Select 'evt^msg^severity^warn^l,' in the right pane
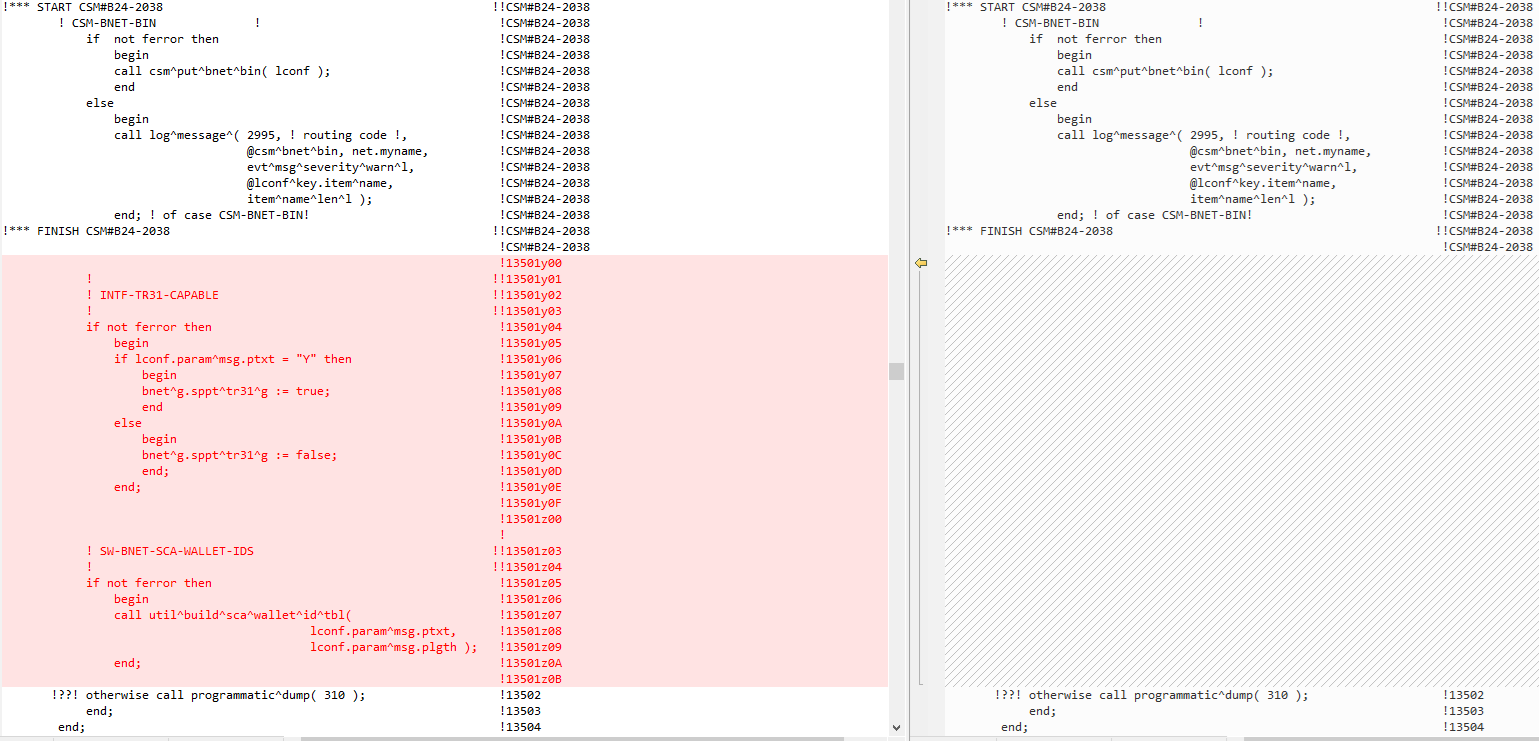This screenshot has height=741, width=1539. (x=1274, y=167)
